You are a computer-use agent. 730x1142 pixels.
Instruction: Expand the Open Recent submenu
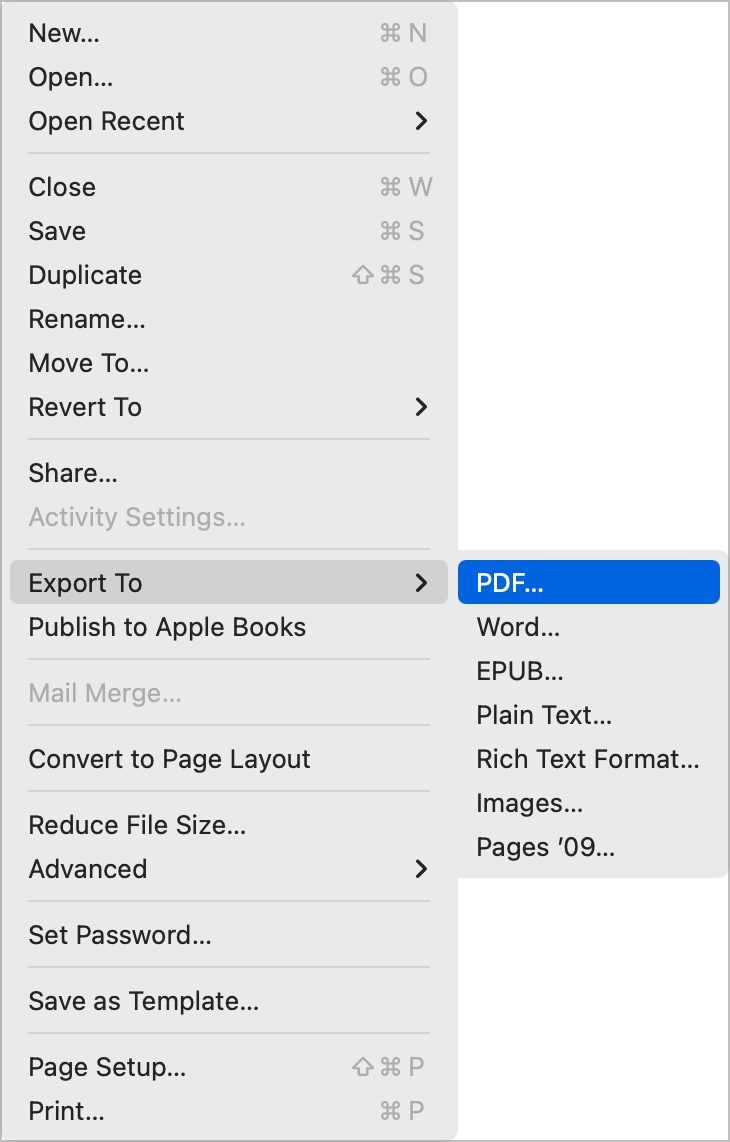click(106, 121)
